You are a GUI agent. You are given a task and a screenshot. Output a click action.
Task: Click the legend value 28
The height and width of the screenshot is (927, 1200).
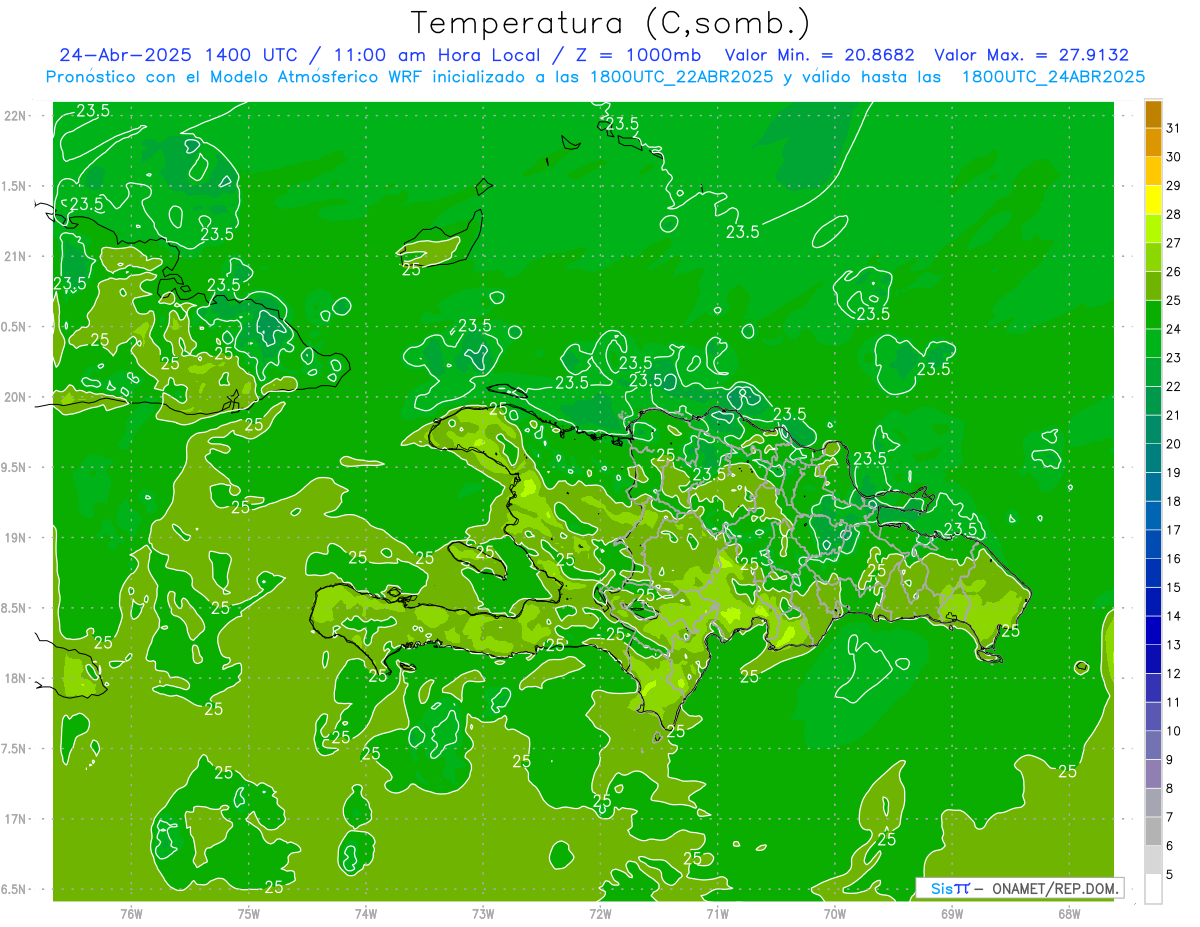[x=1173, y=214]
